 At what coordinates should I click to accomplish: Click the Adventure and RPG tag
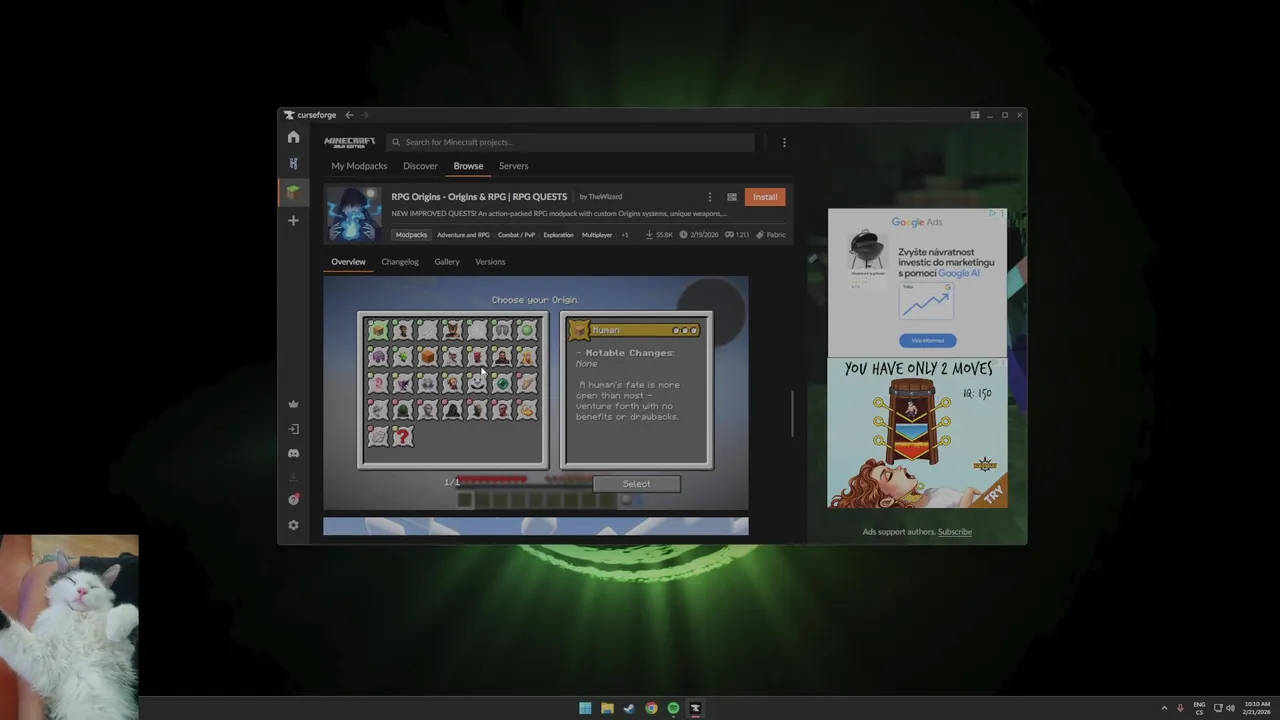coord(463,235)
